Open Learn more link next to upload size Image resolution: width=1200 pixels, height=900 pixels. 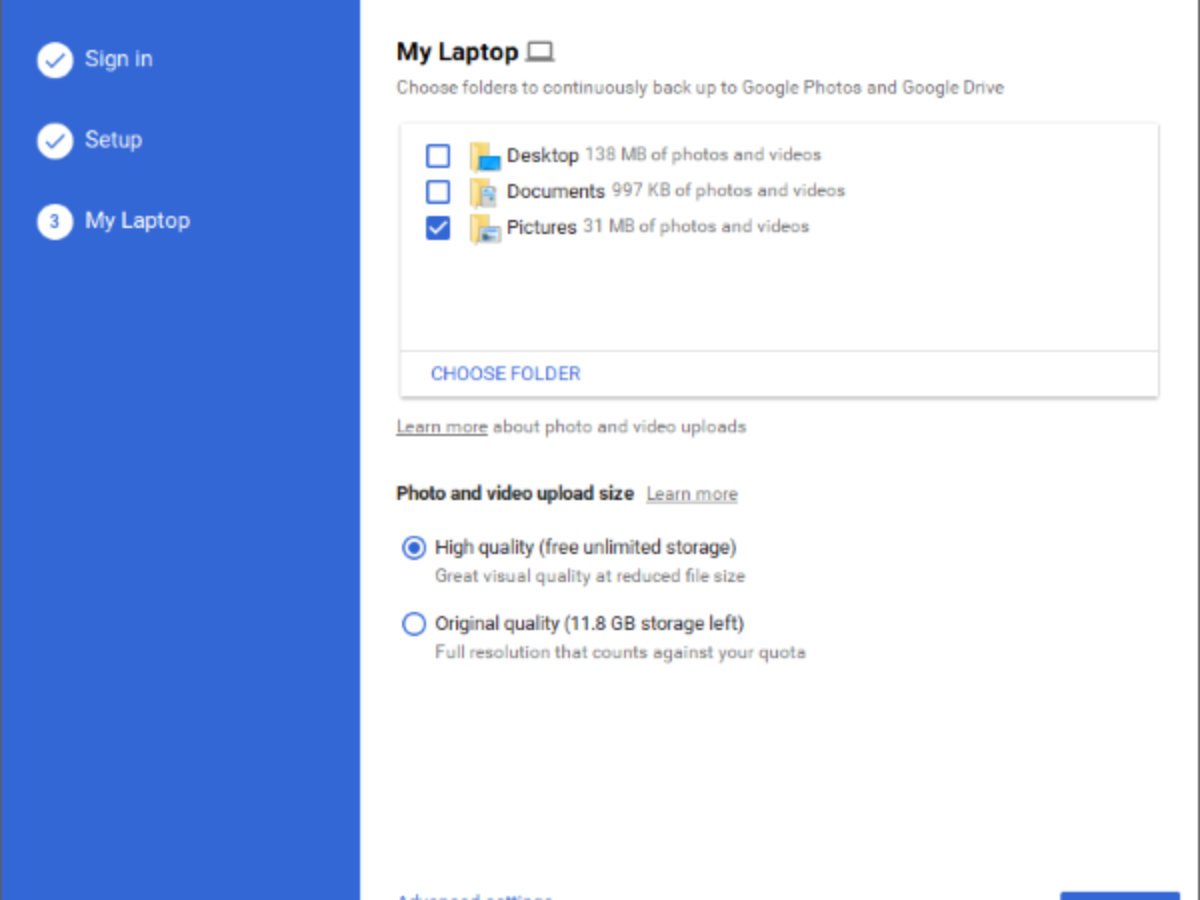(692, 494)
